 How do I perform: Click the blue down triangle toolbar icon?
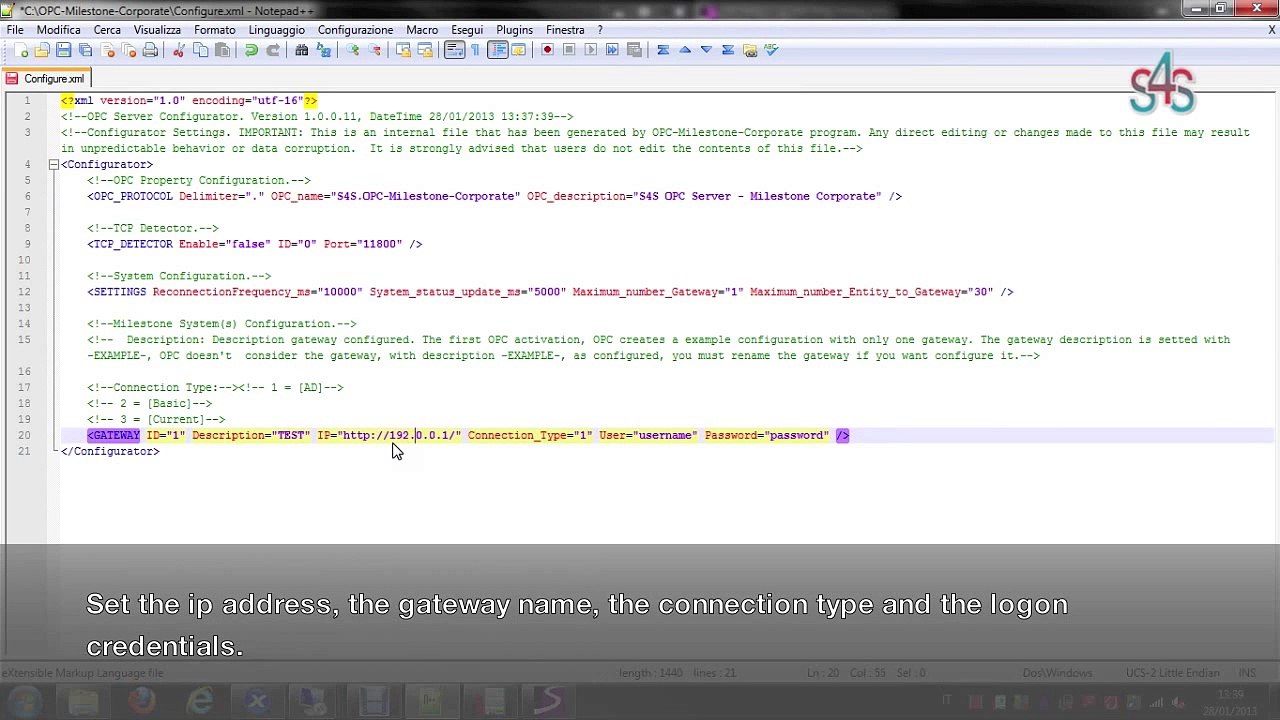click(x=706, y=50)
